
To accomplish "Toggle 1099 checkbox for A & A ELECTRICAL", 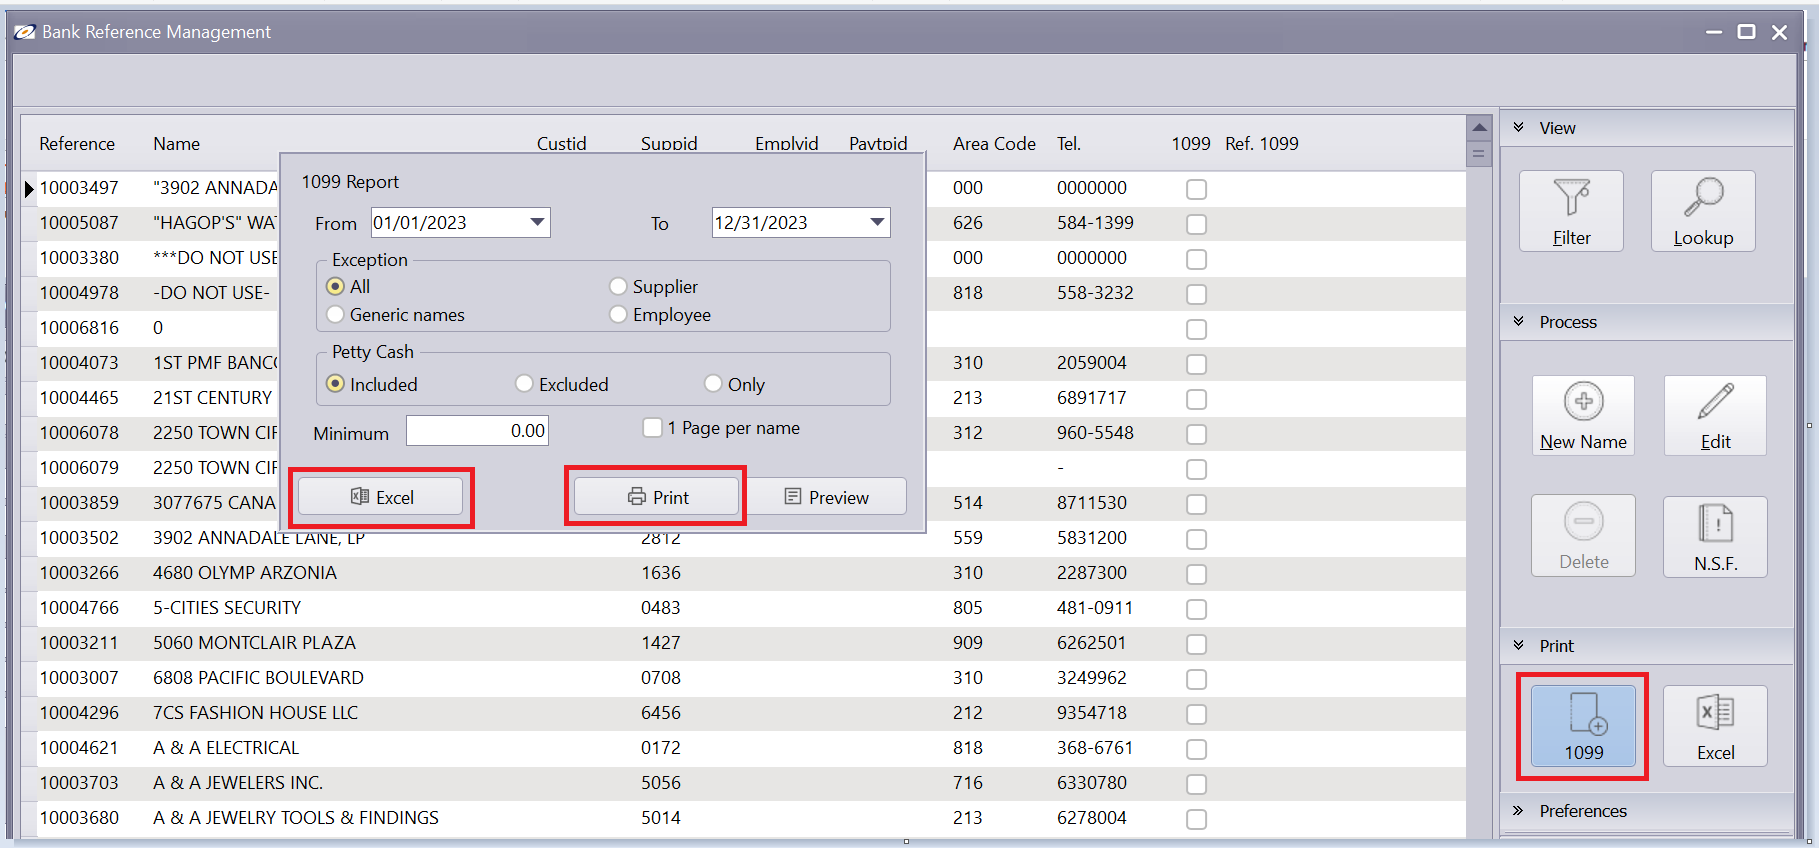I will point(1196,749).
